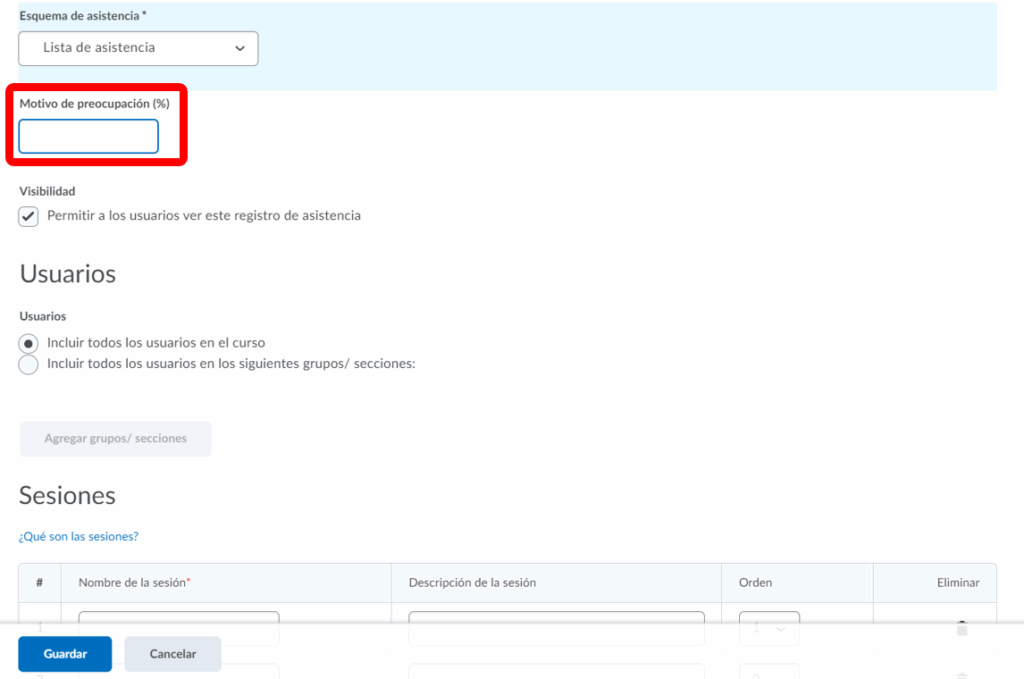Delete first session using the trash icon
Image resolution: width=1024 pixels, height=679 pixels.
(x=961, y=627)
